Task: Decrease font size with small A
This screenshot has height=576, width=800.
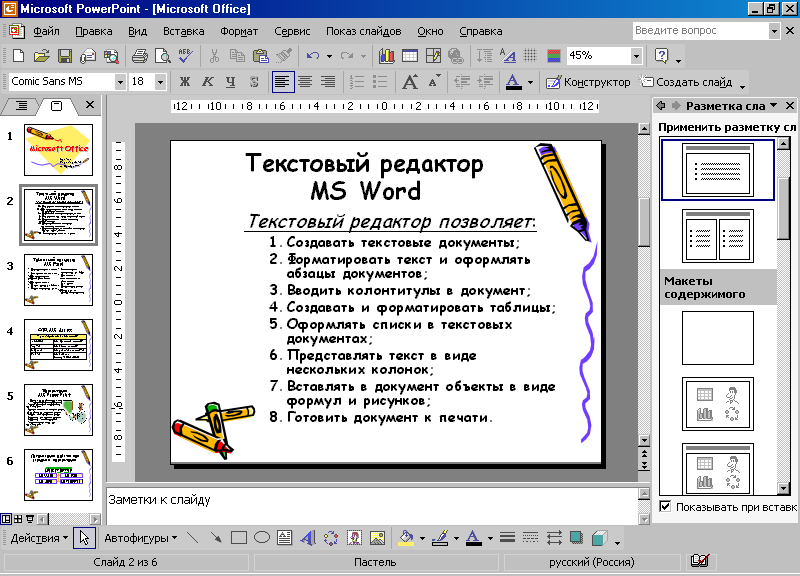Action: click(434, 82)
